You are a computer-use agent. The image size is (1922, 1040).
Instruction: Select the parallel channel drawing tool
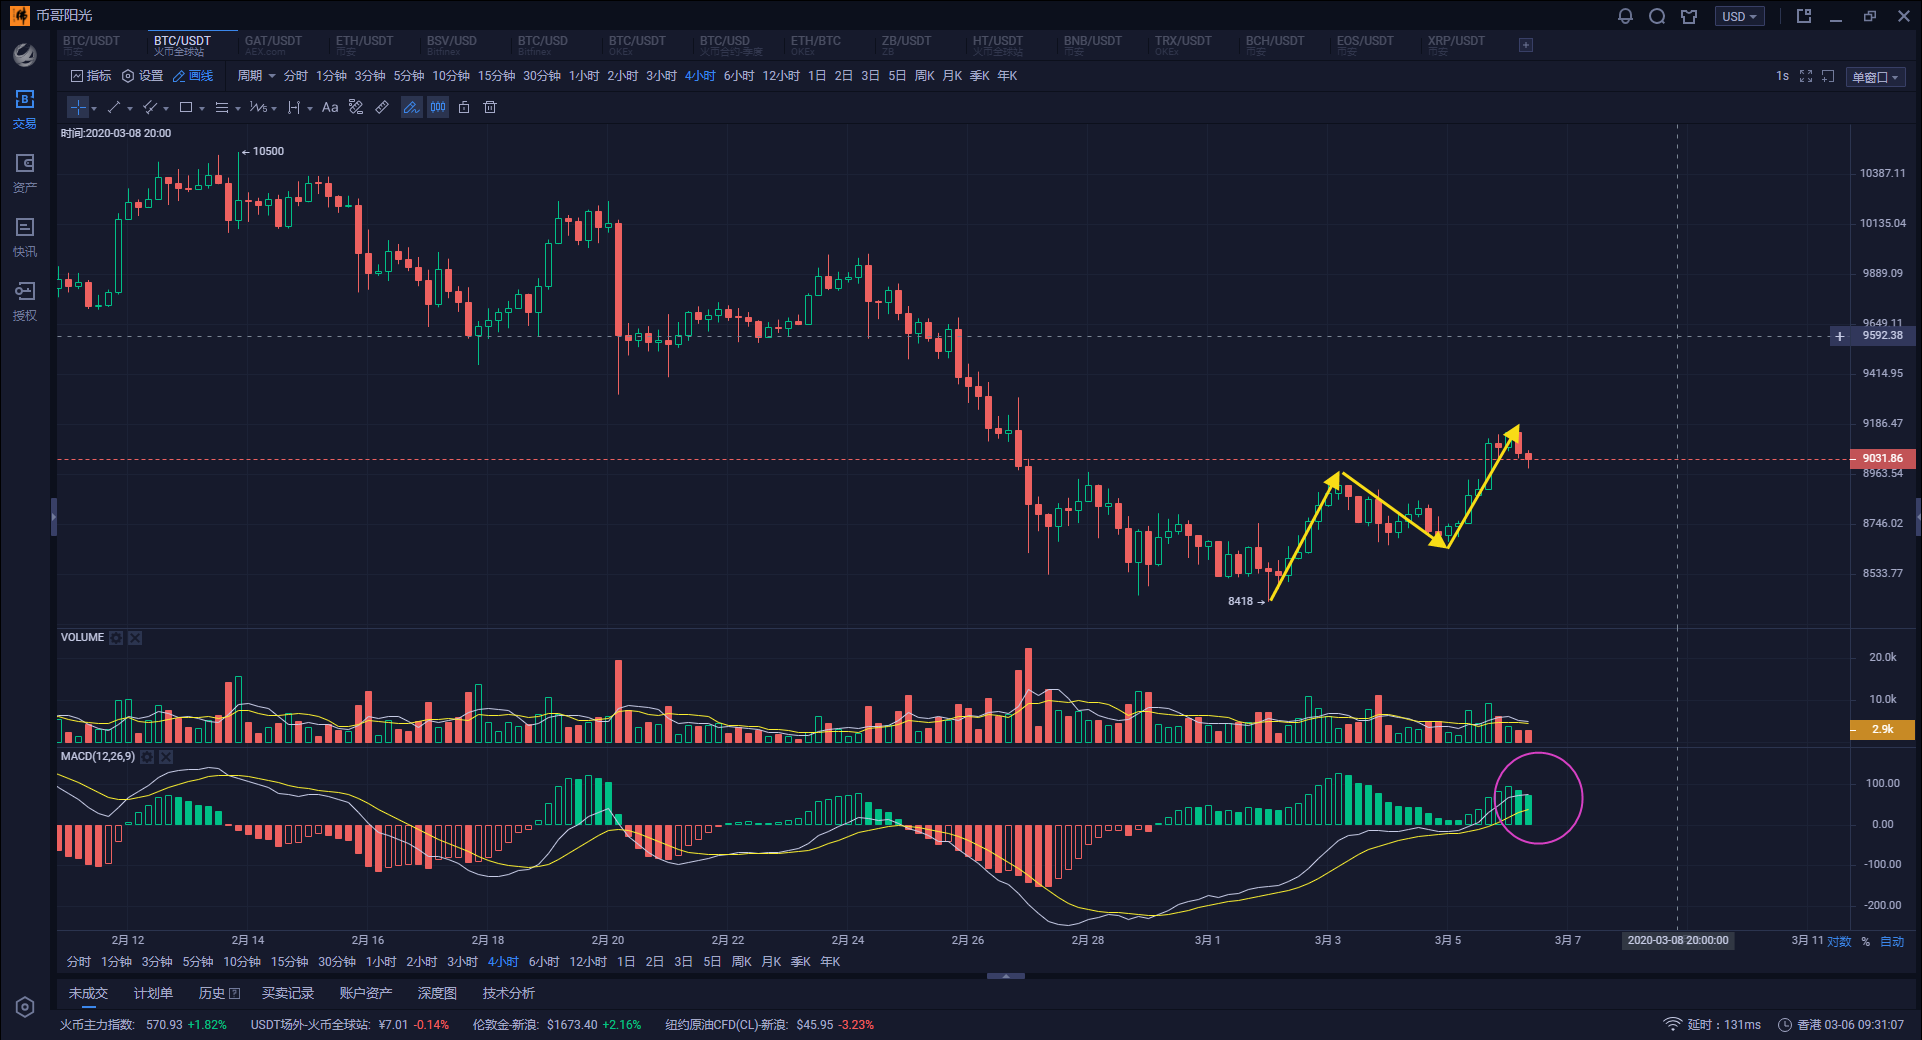150,107
